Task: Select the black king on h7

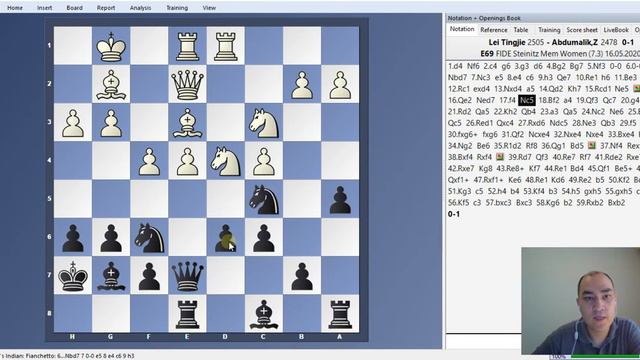Action: click(73, 276)
